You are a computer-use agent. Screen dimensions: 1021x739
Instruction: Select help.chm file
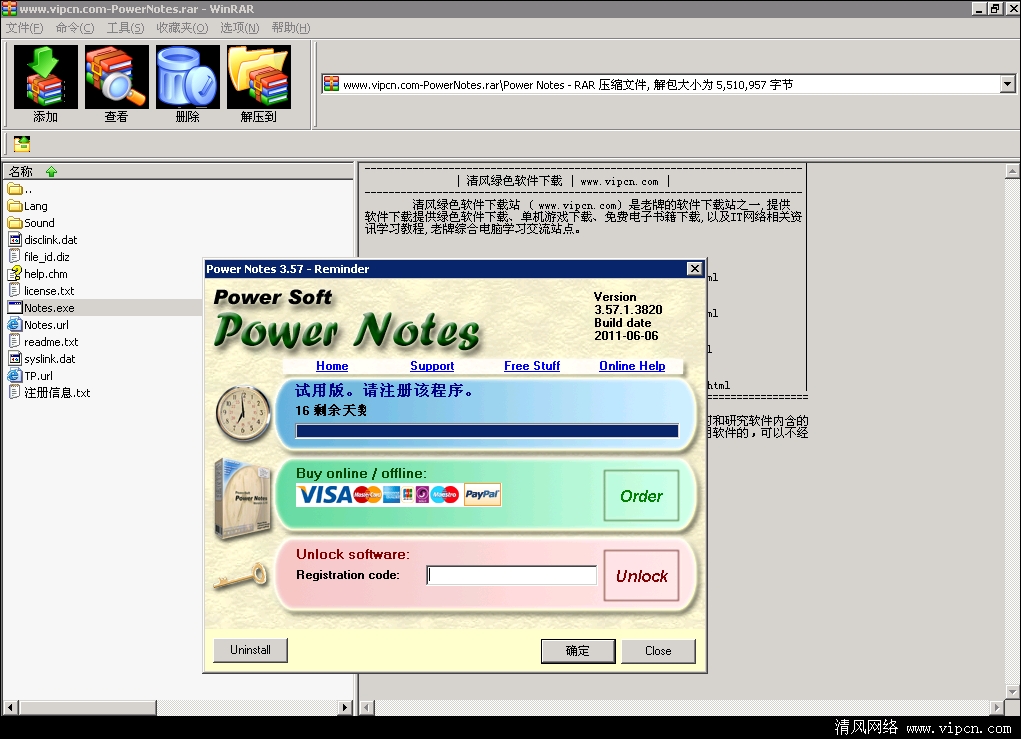point(38,273)
